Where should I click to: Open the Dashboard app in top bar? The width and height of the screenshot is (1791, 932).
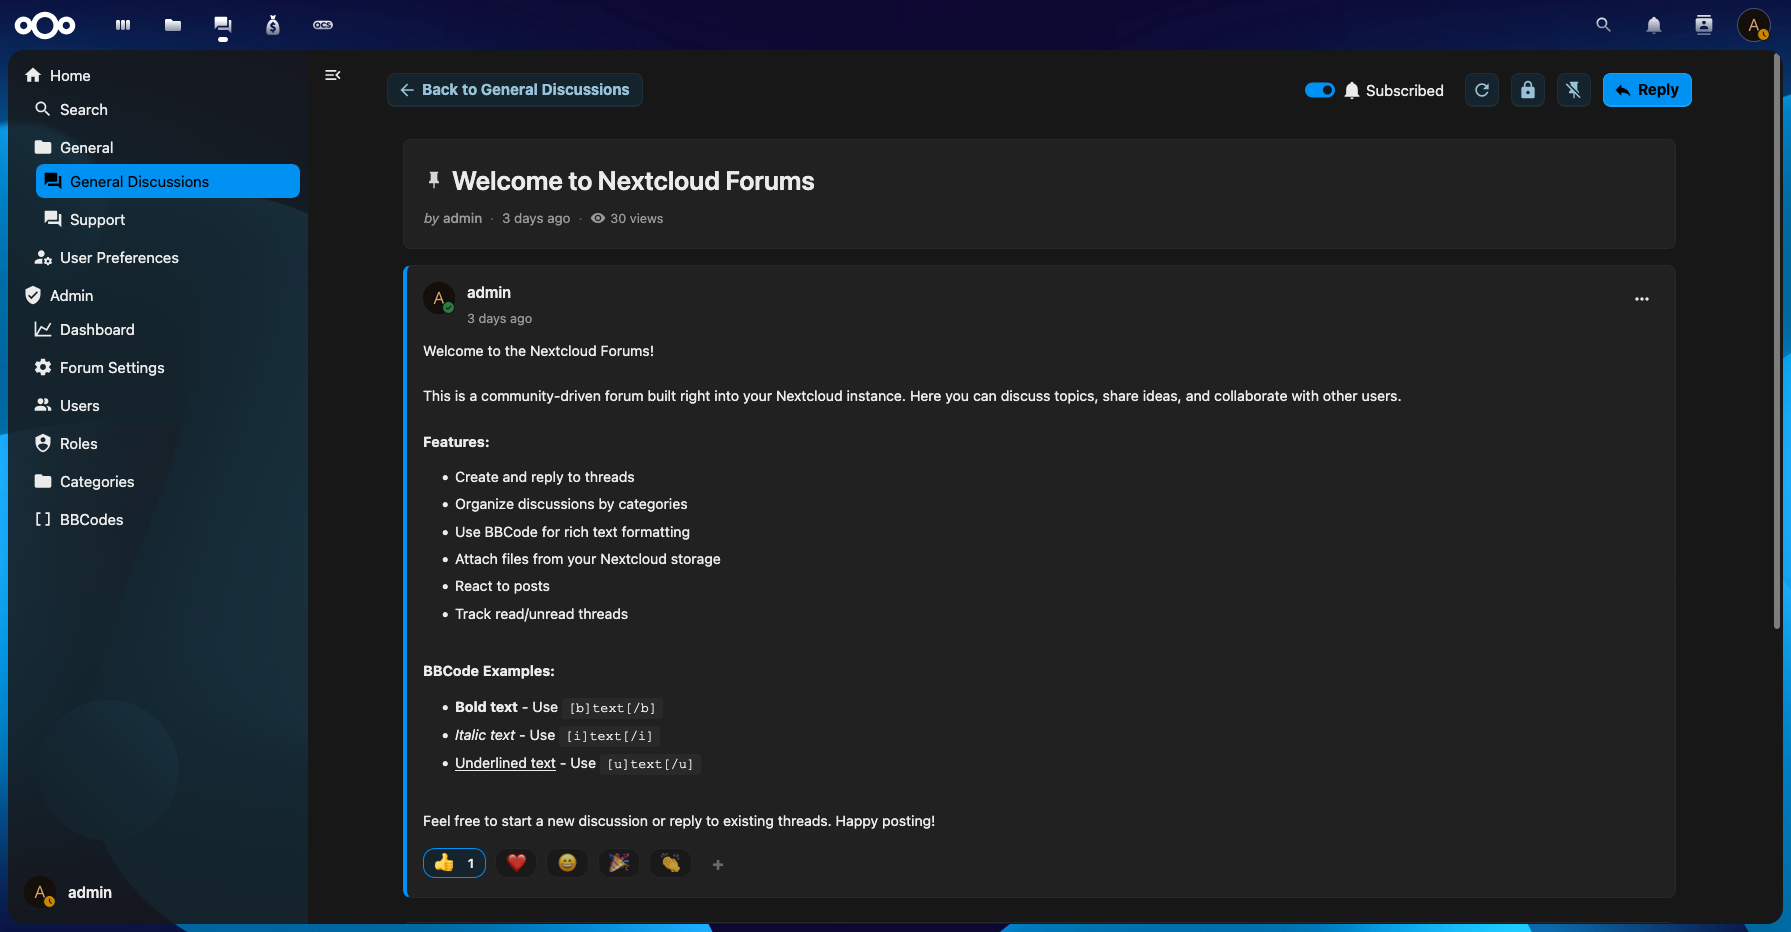[123, 25]
